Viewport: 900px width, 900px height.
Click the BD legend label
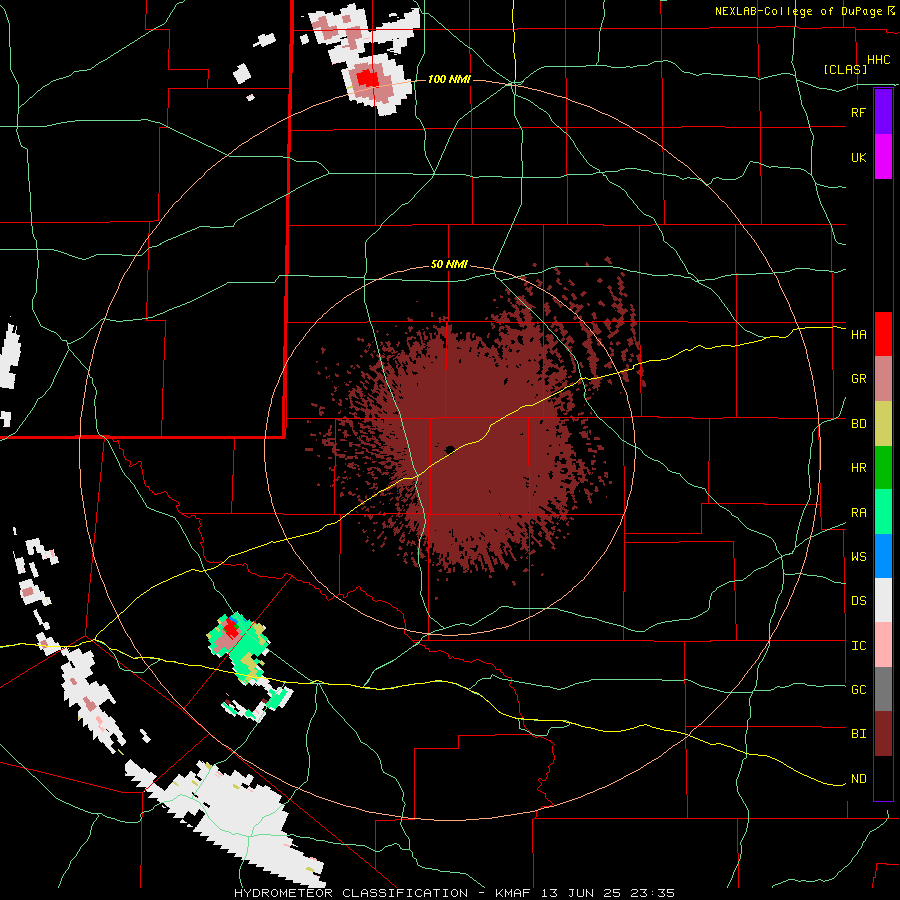pos(859,424)
